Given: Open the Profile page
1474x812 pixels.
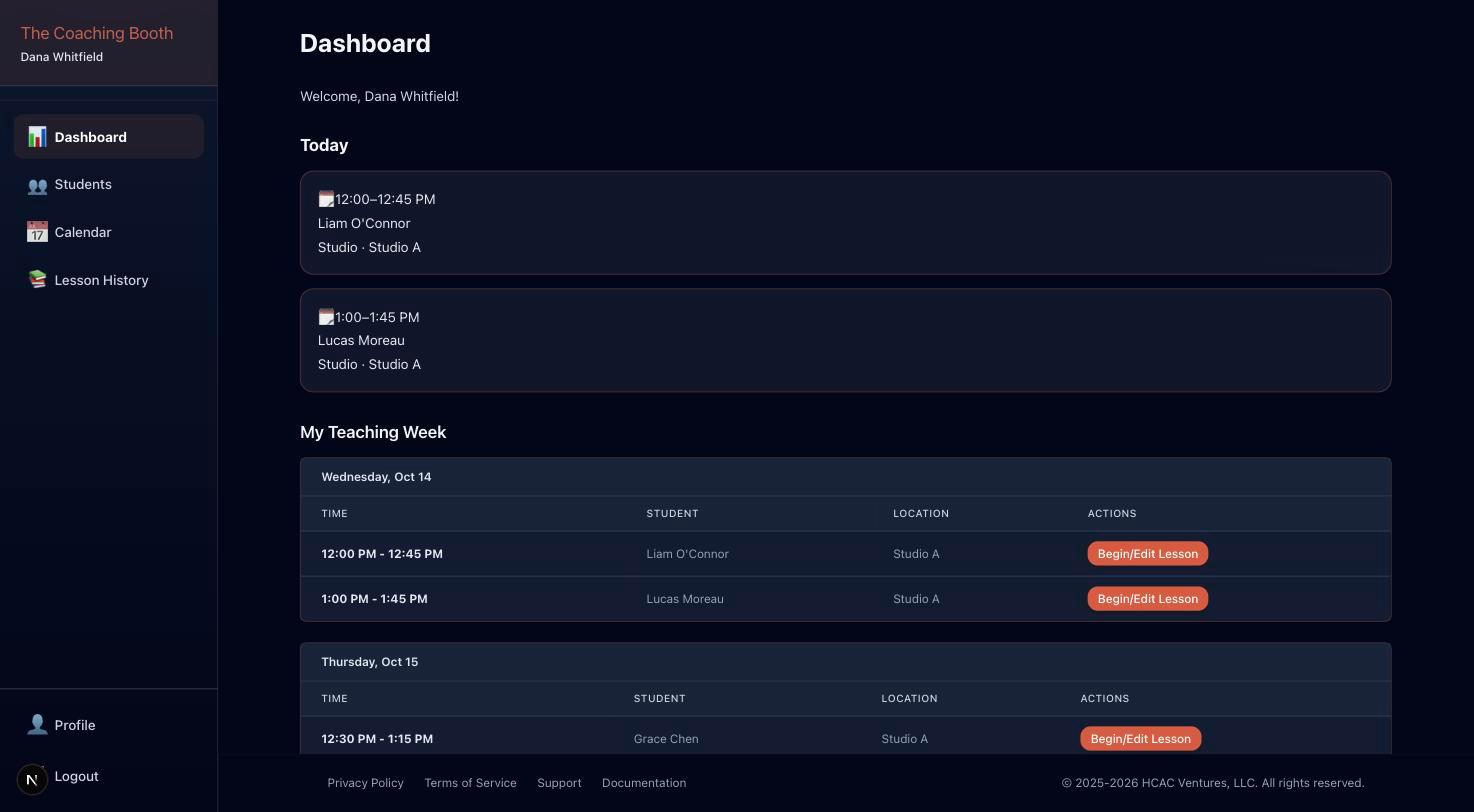Looking at the screenshot, I should coord(109,725).
